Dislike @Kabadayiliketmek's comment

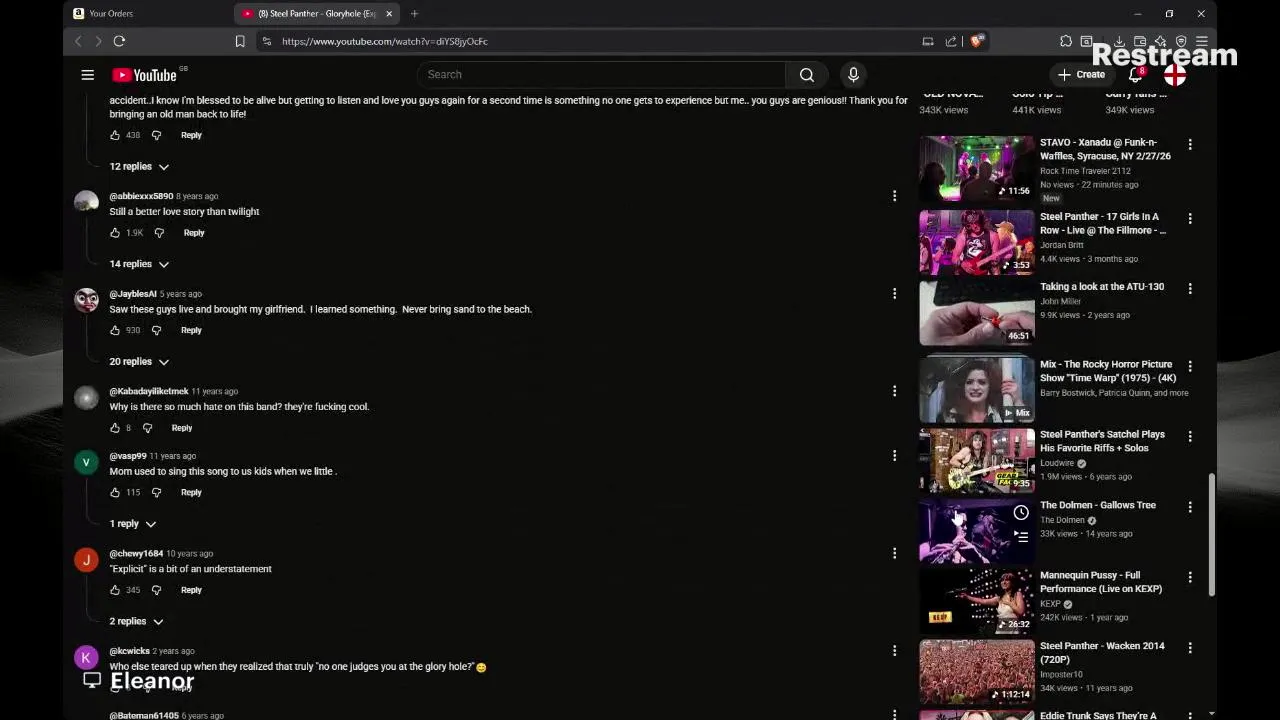pos(147,428)
